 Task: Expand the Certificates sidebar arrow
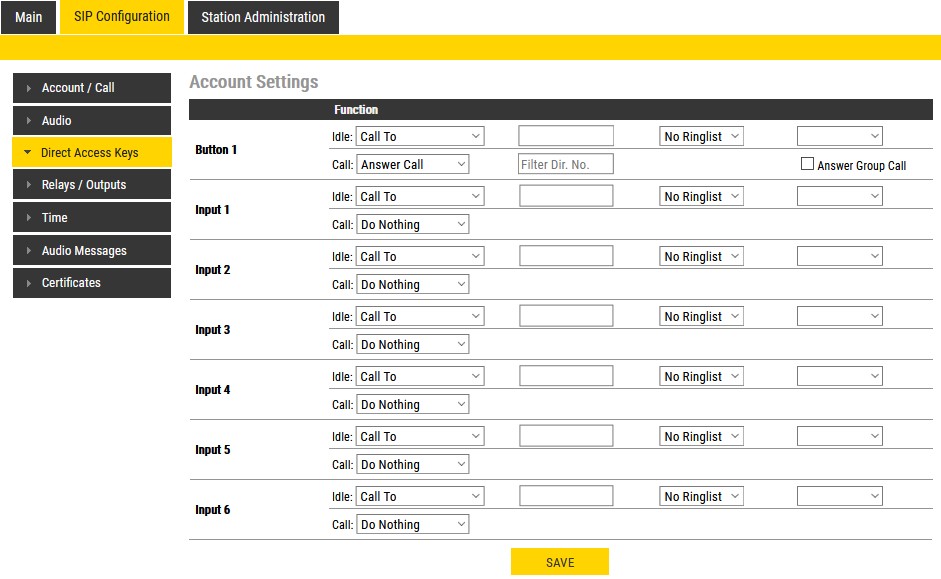tap(29, 283)
